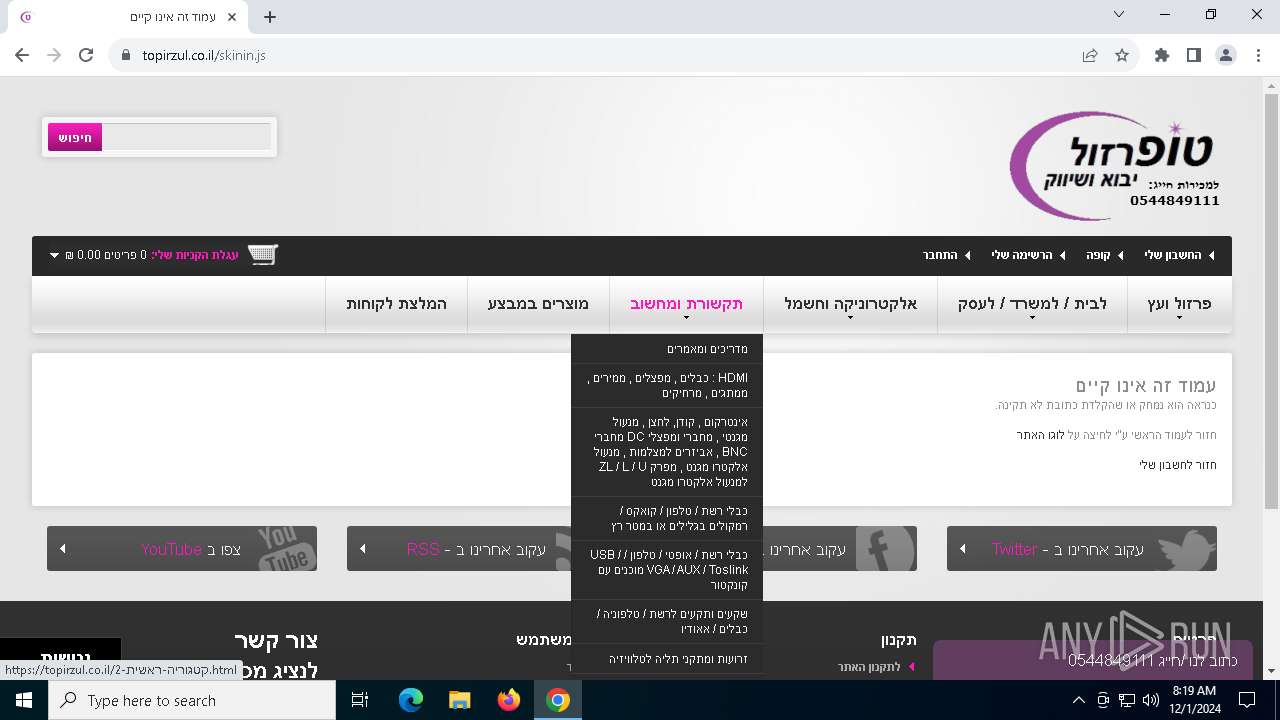The height and width of the screenshot is (720, 1280).
Task: Go back to previous page
Action: click(22, 56)
